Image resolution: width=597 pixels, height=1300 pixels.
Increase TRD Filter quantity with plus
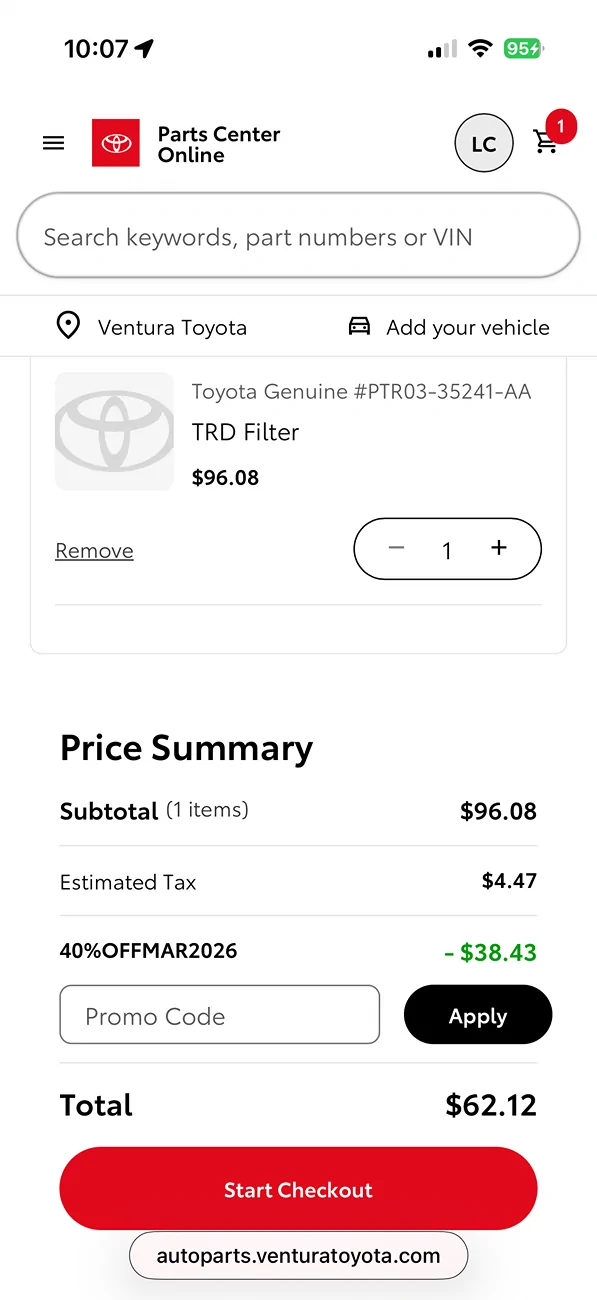tap(499, 548)
